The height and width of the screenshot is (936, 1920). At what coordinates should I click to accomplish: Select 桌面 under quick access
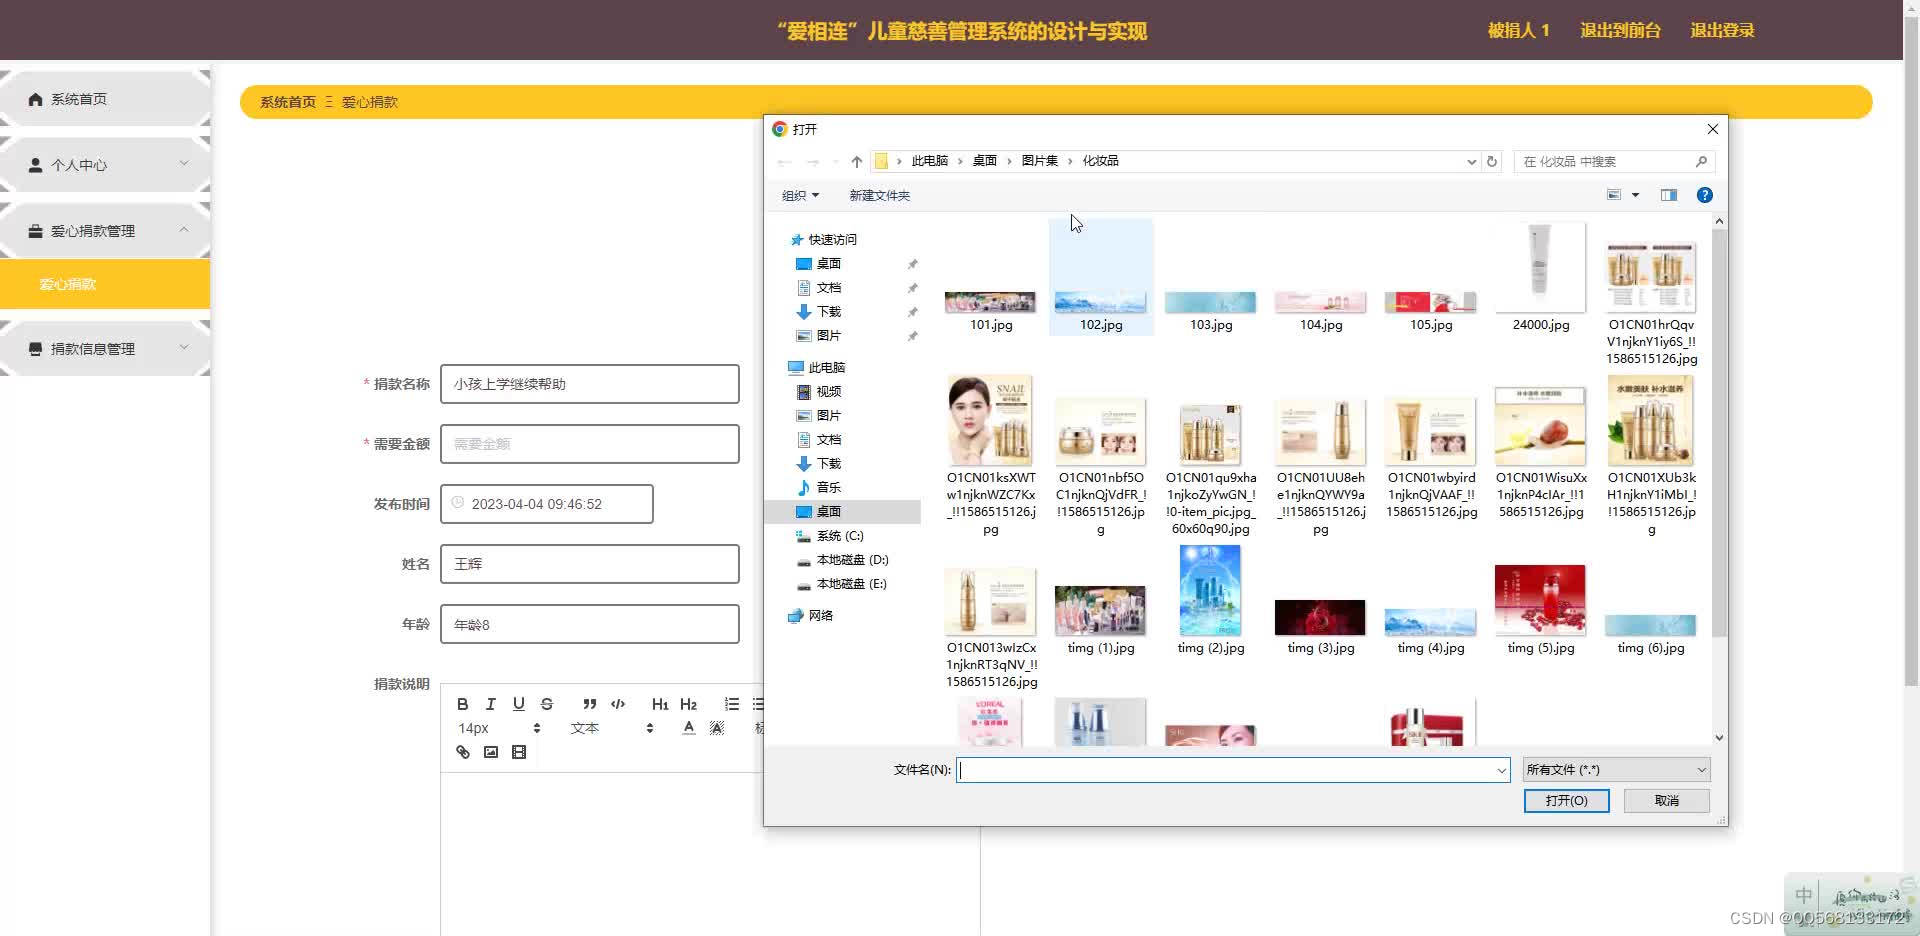tap(828, 264)
